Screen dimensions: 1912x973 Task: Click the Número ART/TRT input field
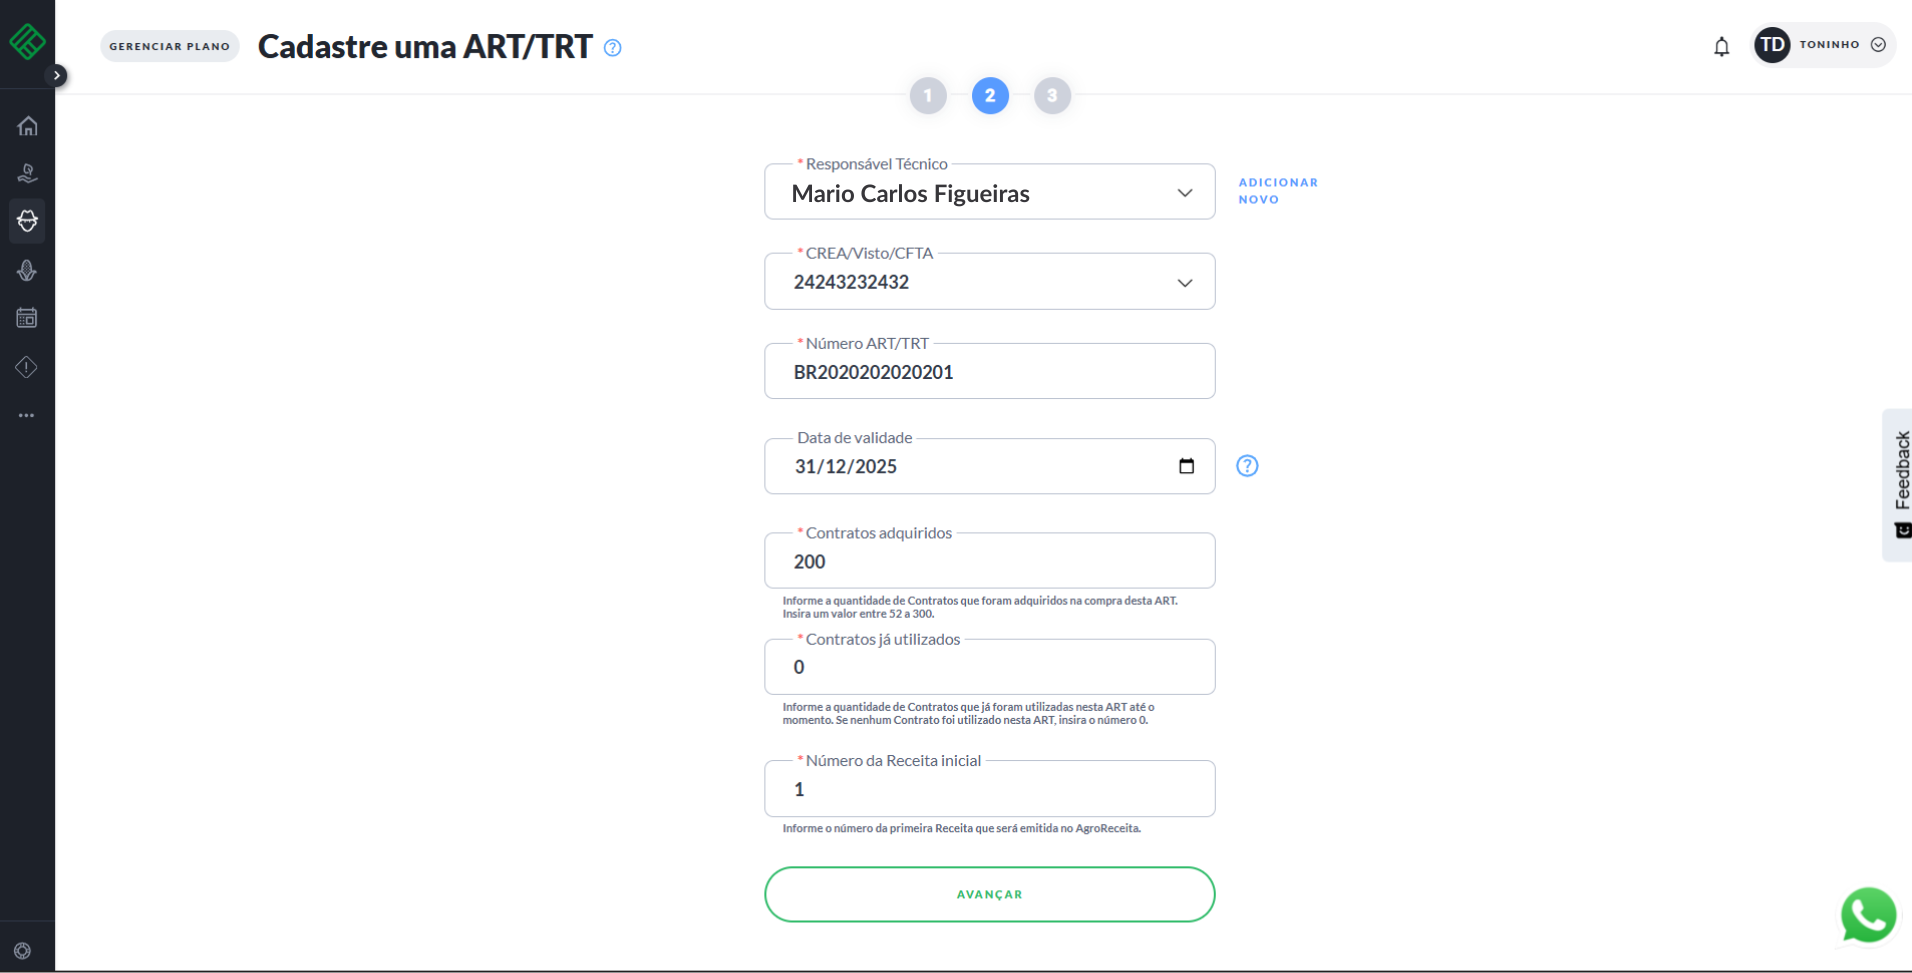point(989,372)
